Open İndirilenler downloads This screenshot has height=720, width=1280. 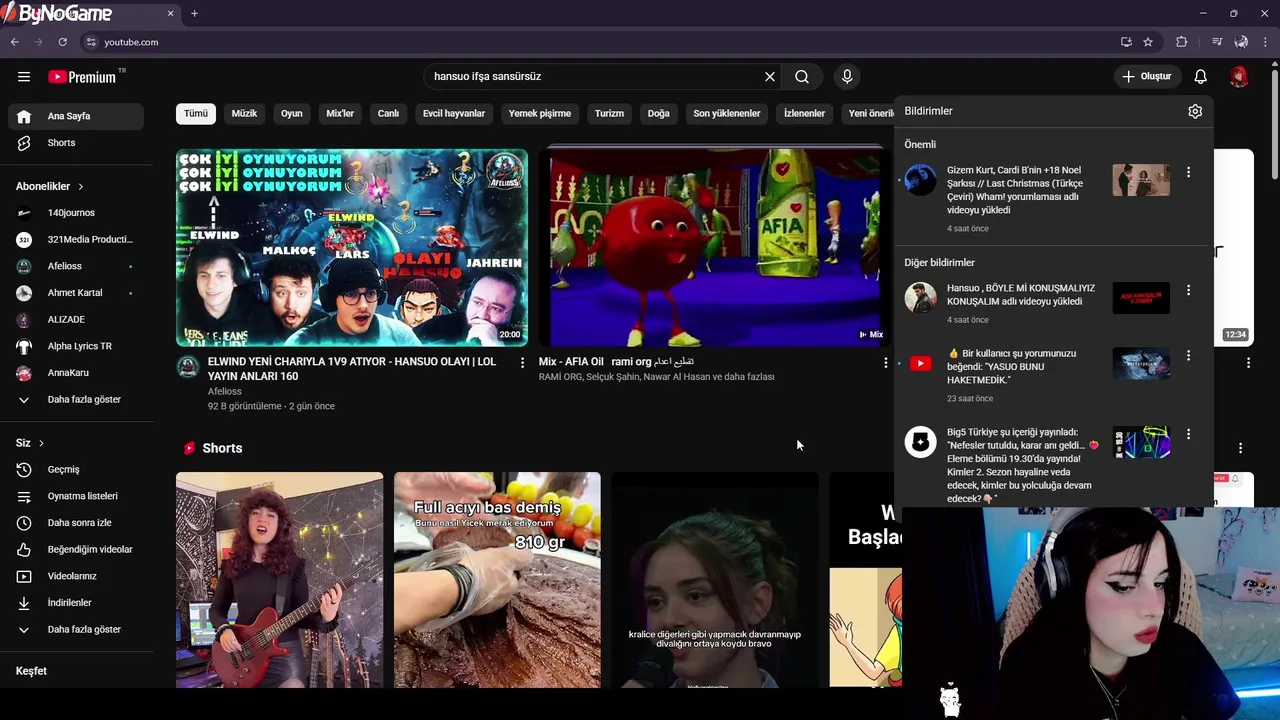(x=76, y=603)
